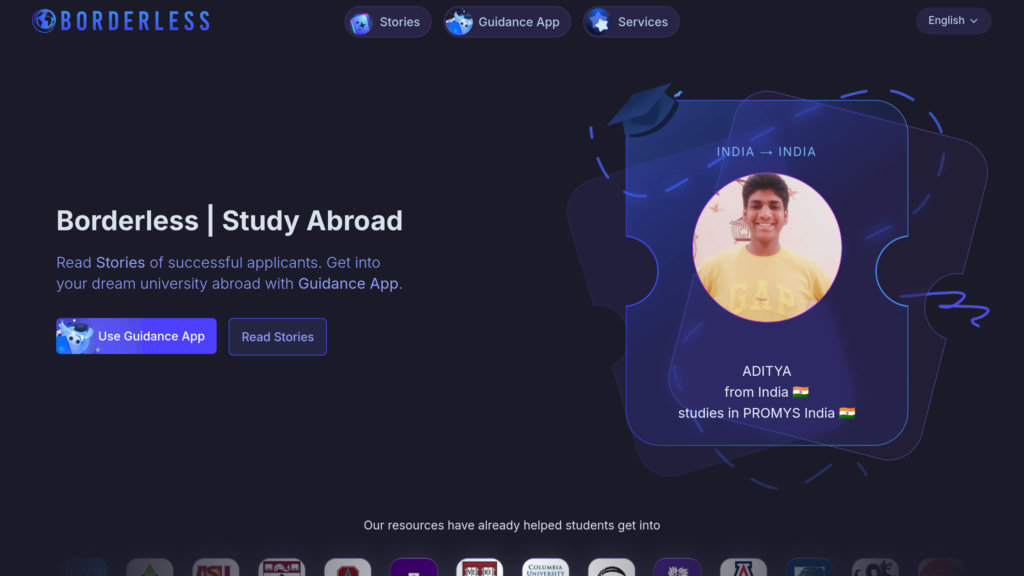Click the Harvard crest logo

[x=479, y=568]
